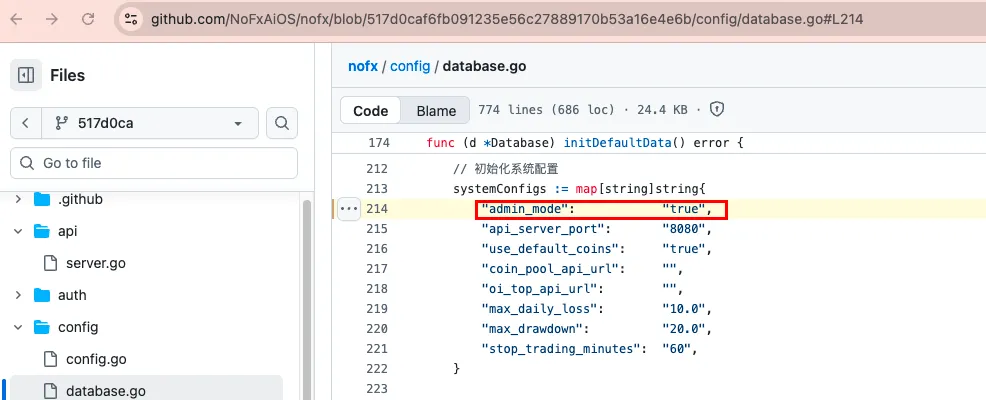Expand the auth folder
This screenshot has width=986, height=400.
[18, 295]
